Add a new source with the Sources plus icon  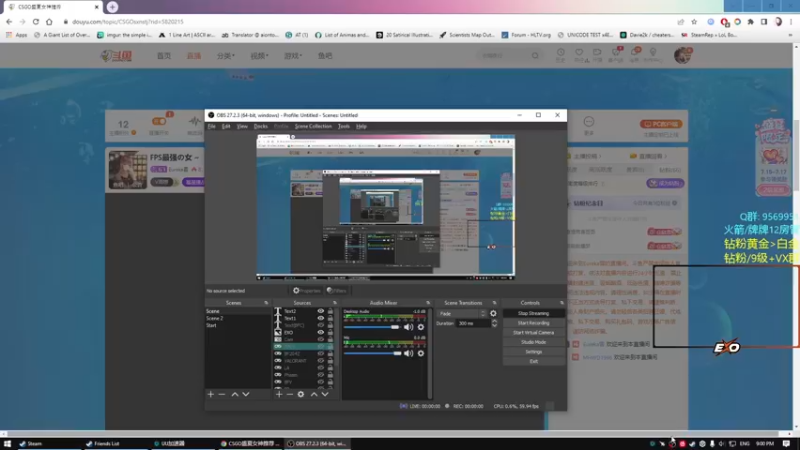[x=279, y=394]
